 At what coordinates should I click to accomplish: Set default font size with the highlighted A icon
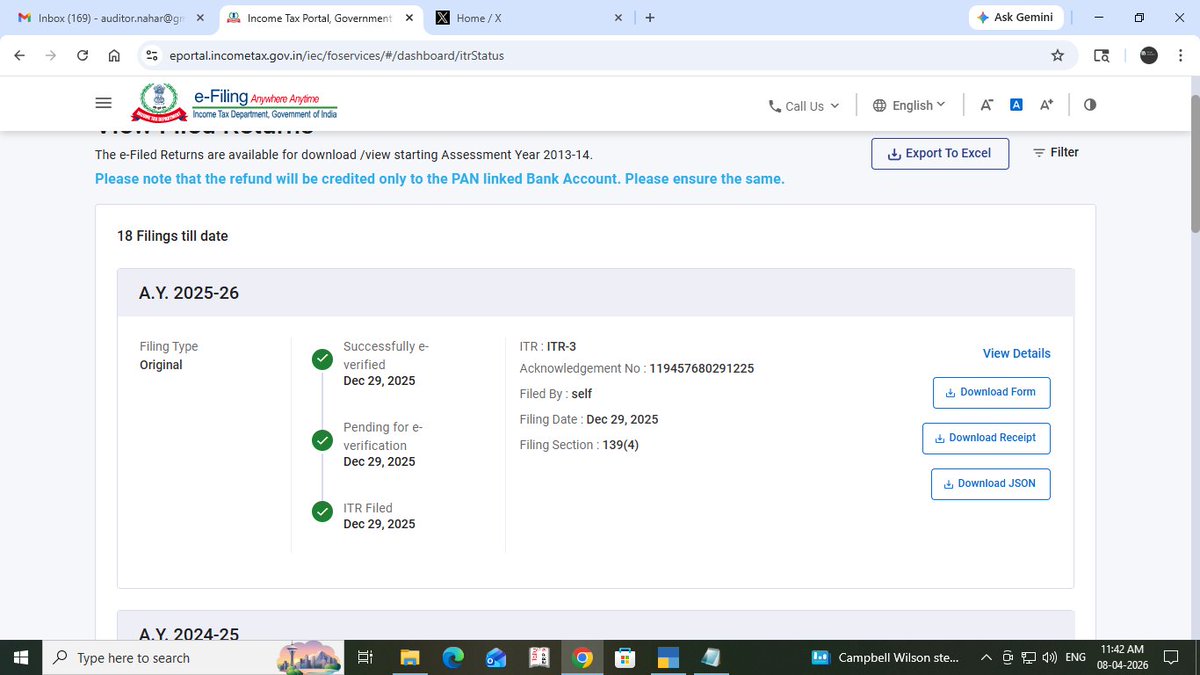point(1016,105)
